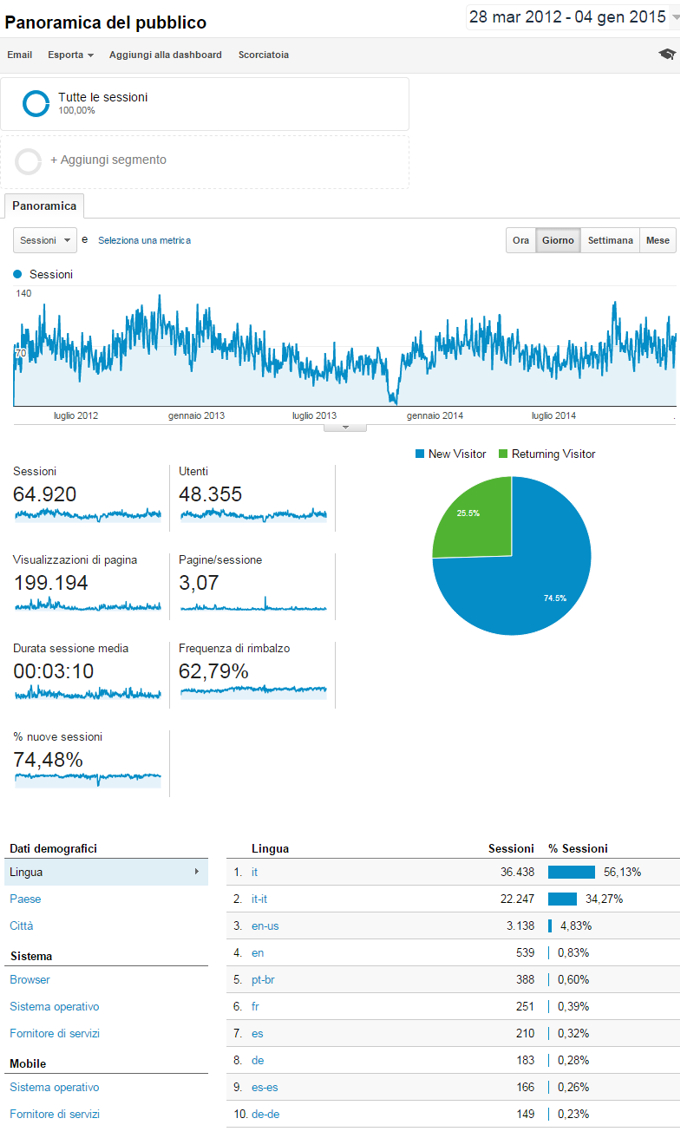The width and height of the screenshot is (680, 1132).
Task: Click the Scorciatoia toolbar button
Action: pyautogui.click(x=263, y=55)
